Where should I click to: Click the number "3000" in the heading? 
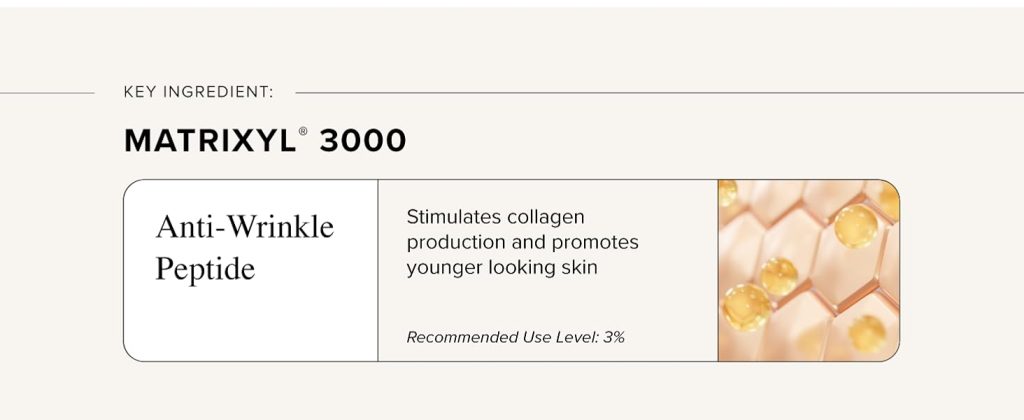[363, 141]
